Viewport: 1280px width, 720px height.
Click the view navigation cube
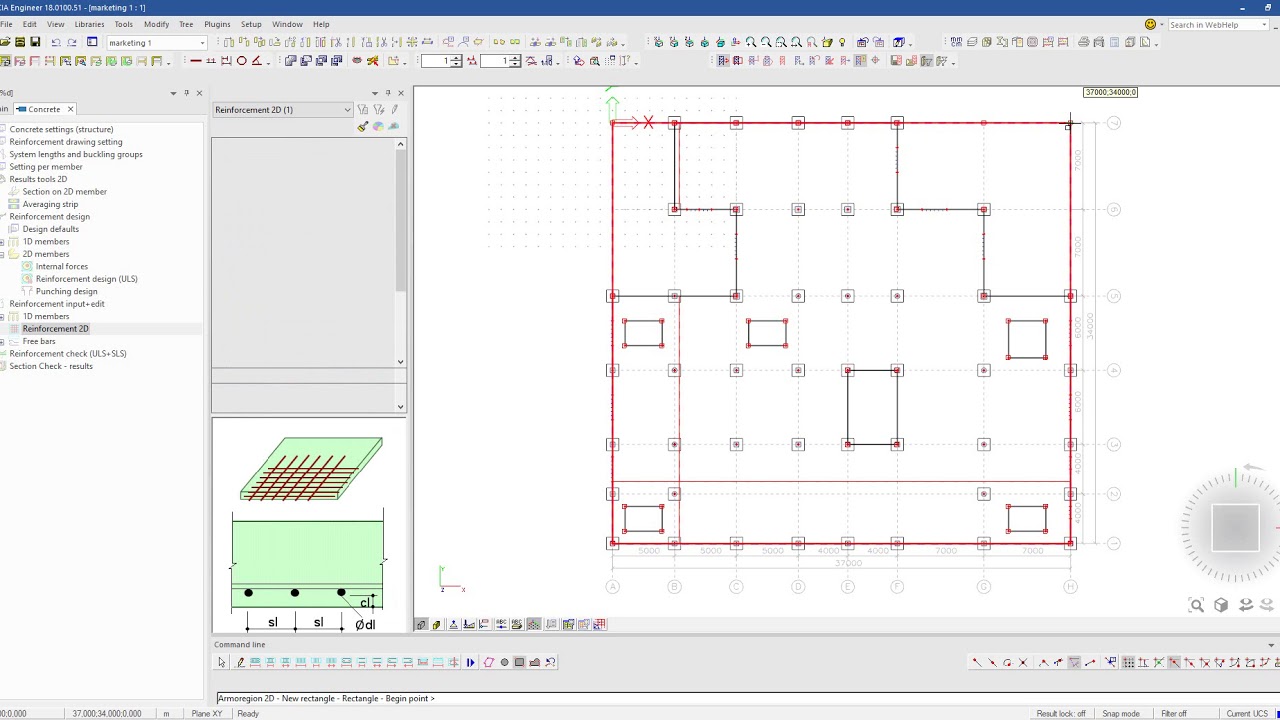pos(1235,527)
